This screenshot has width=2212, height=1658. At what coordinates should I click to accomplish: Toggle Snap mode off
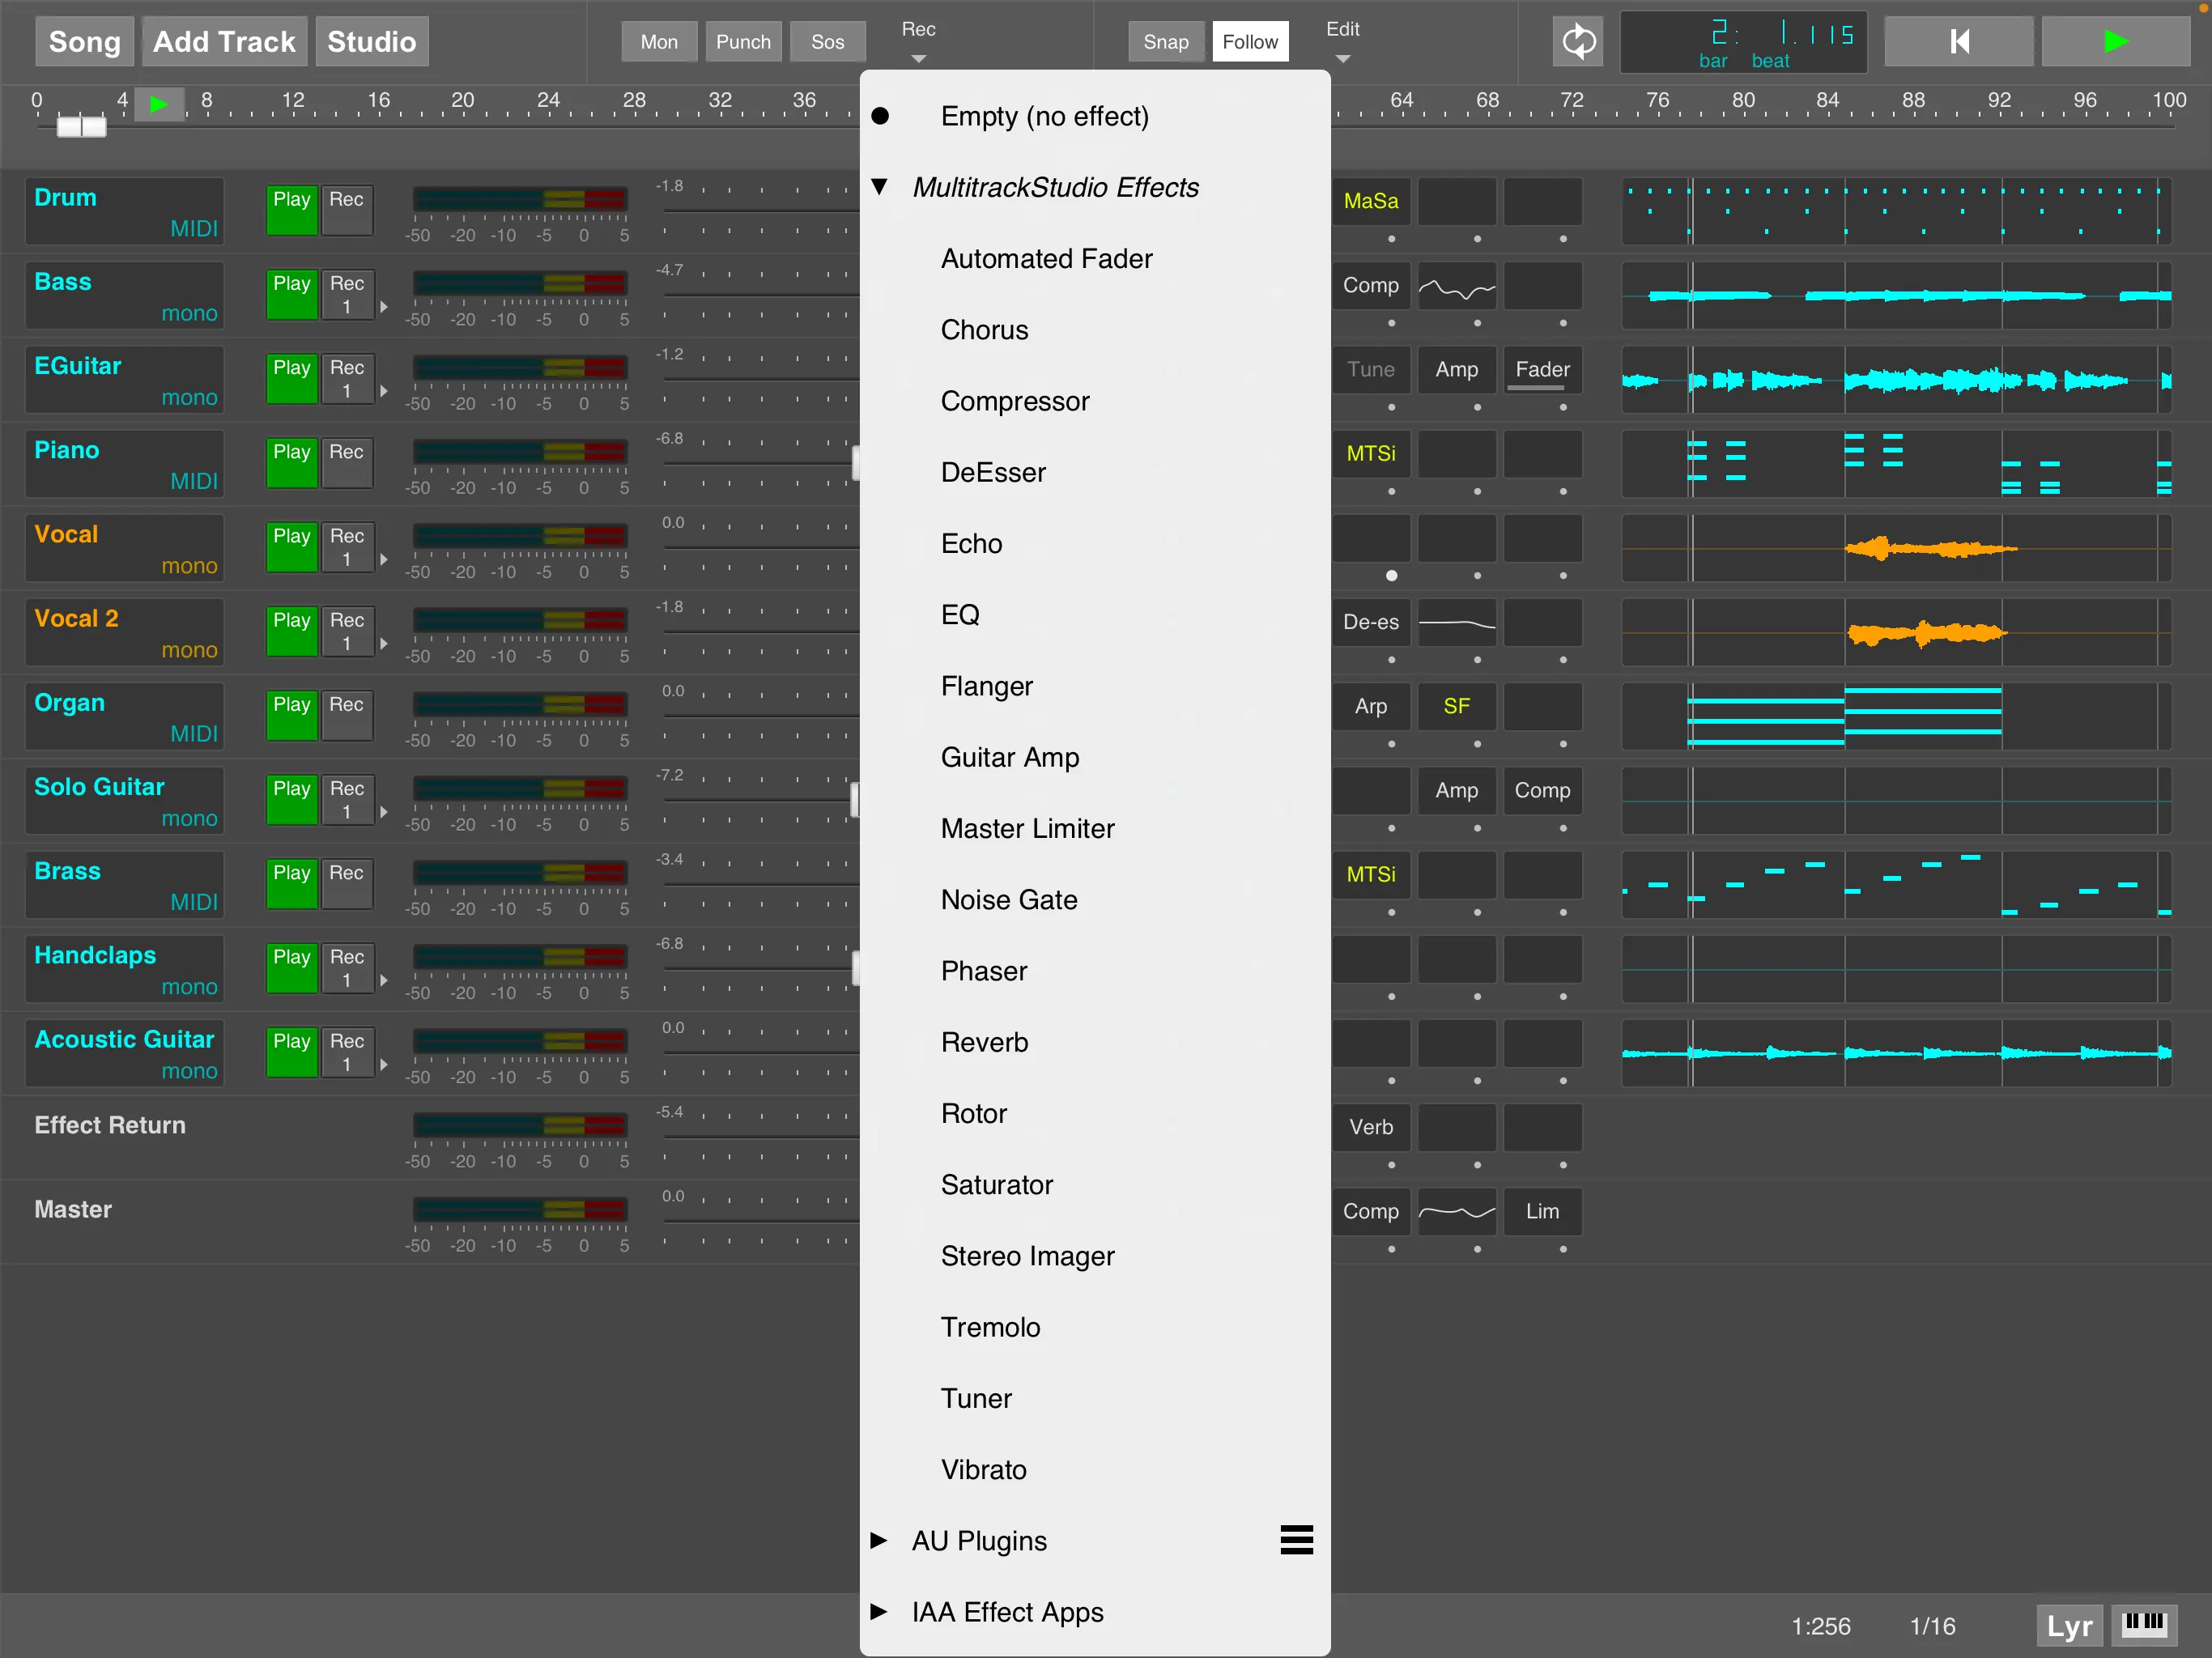click(1165, 41)
